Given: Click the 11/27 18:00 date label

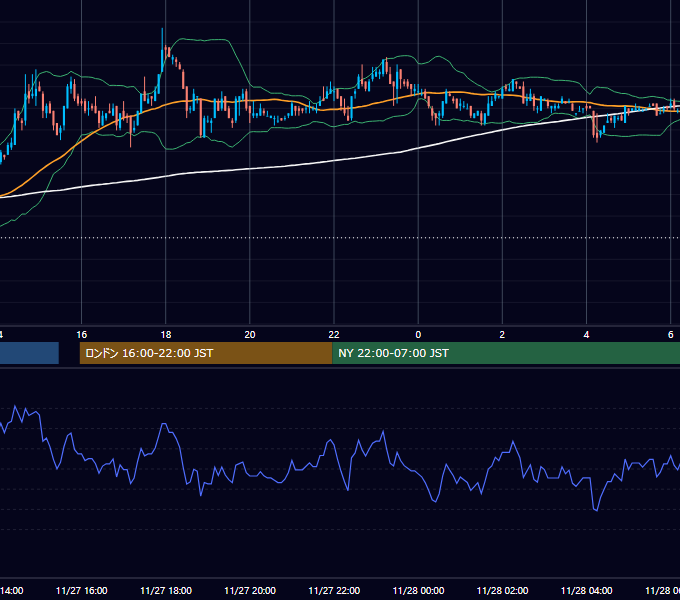Looking at the screenshot, I should click(166, 590).
